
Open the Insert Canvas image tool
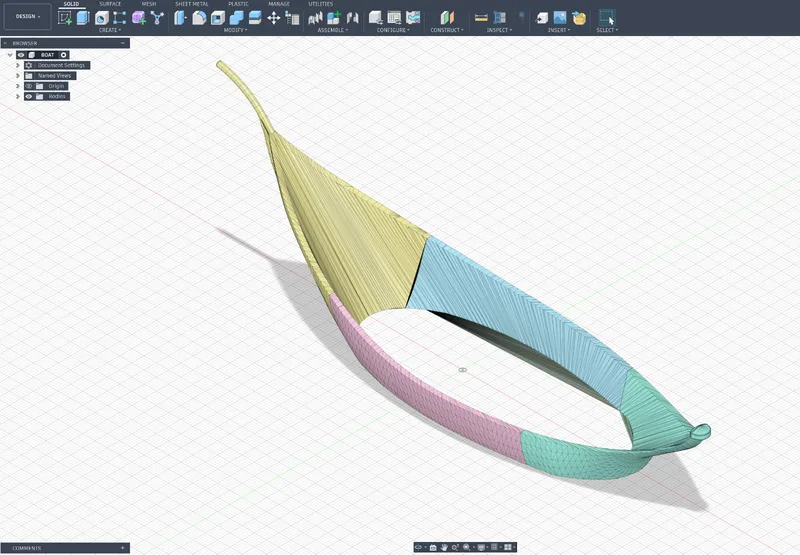click(560, 18)
